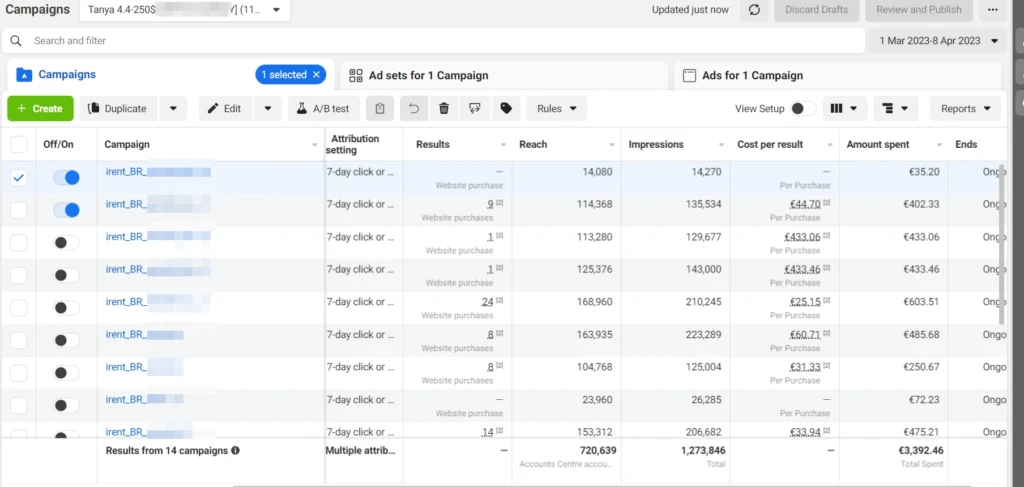1024x487 pixels.
Task: Click the export share icon next to trash
Action: click(x=475, y=108)
